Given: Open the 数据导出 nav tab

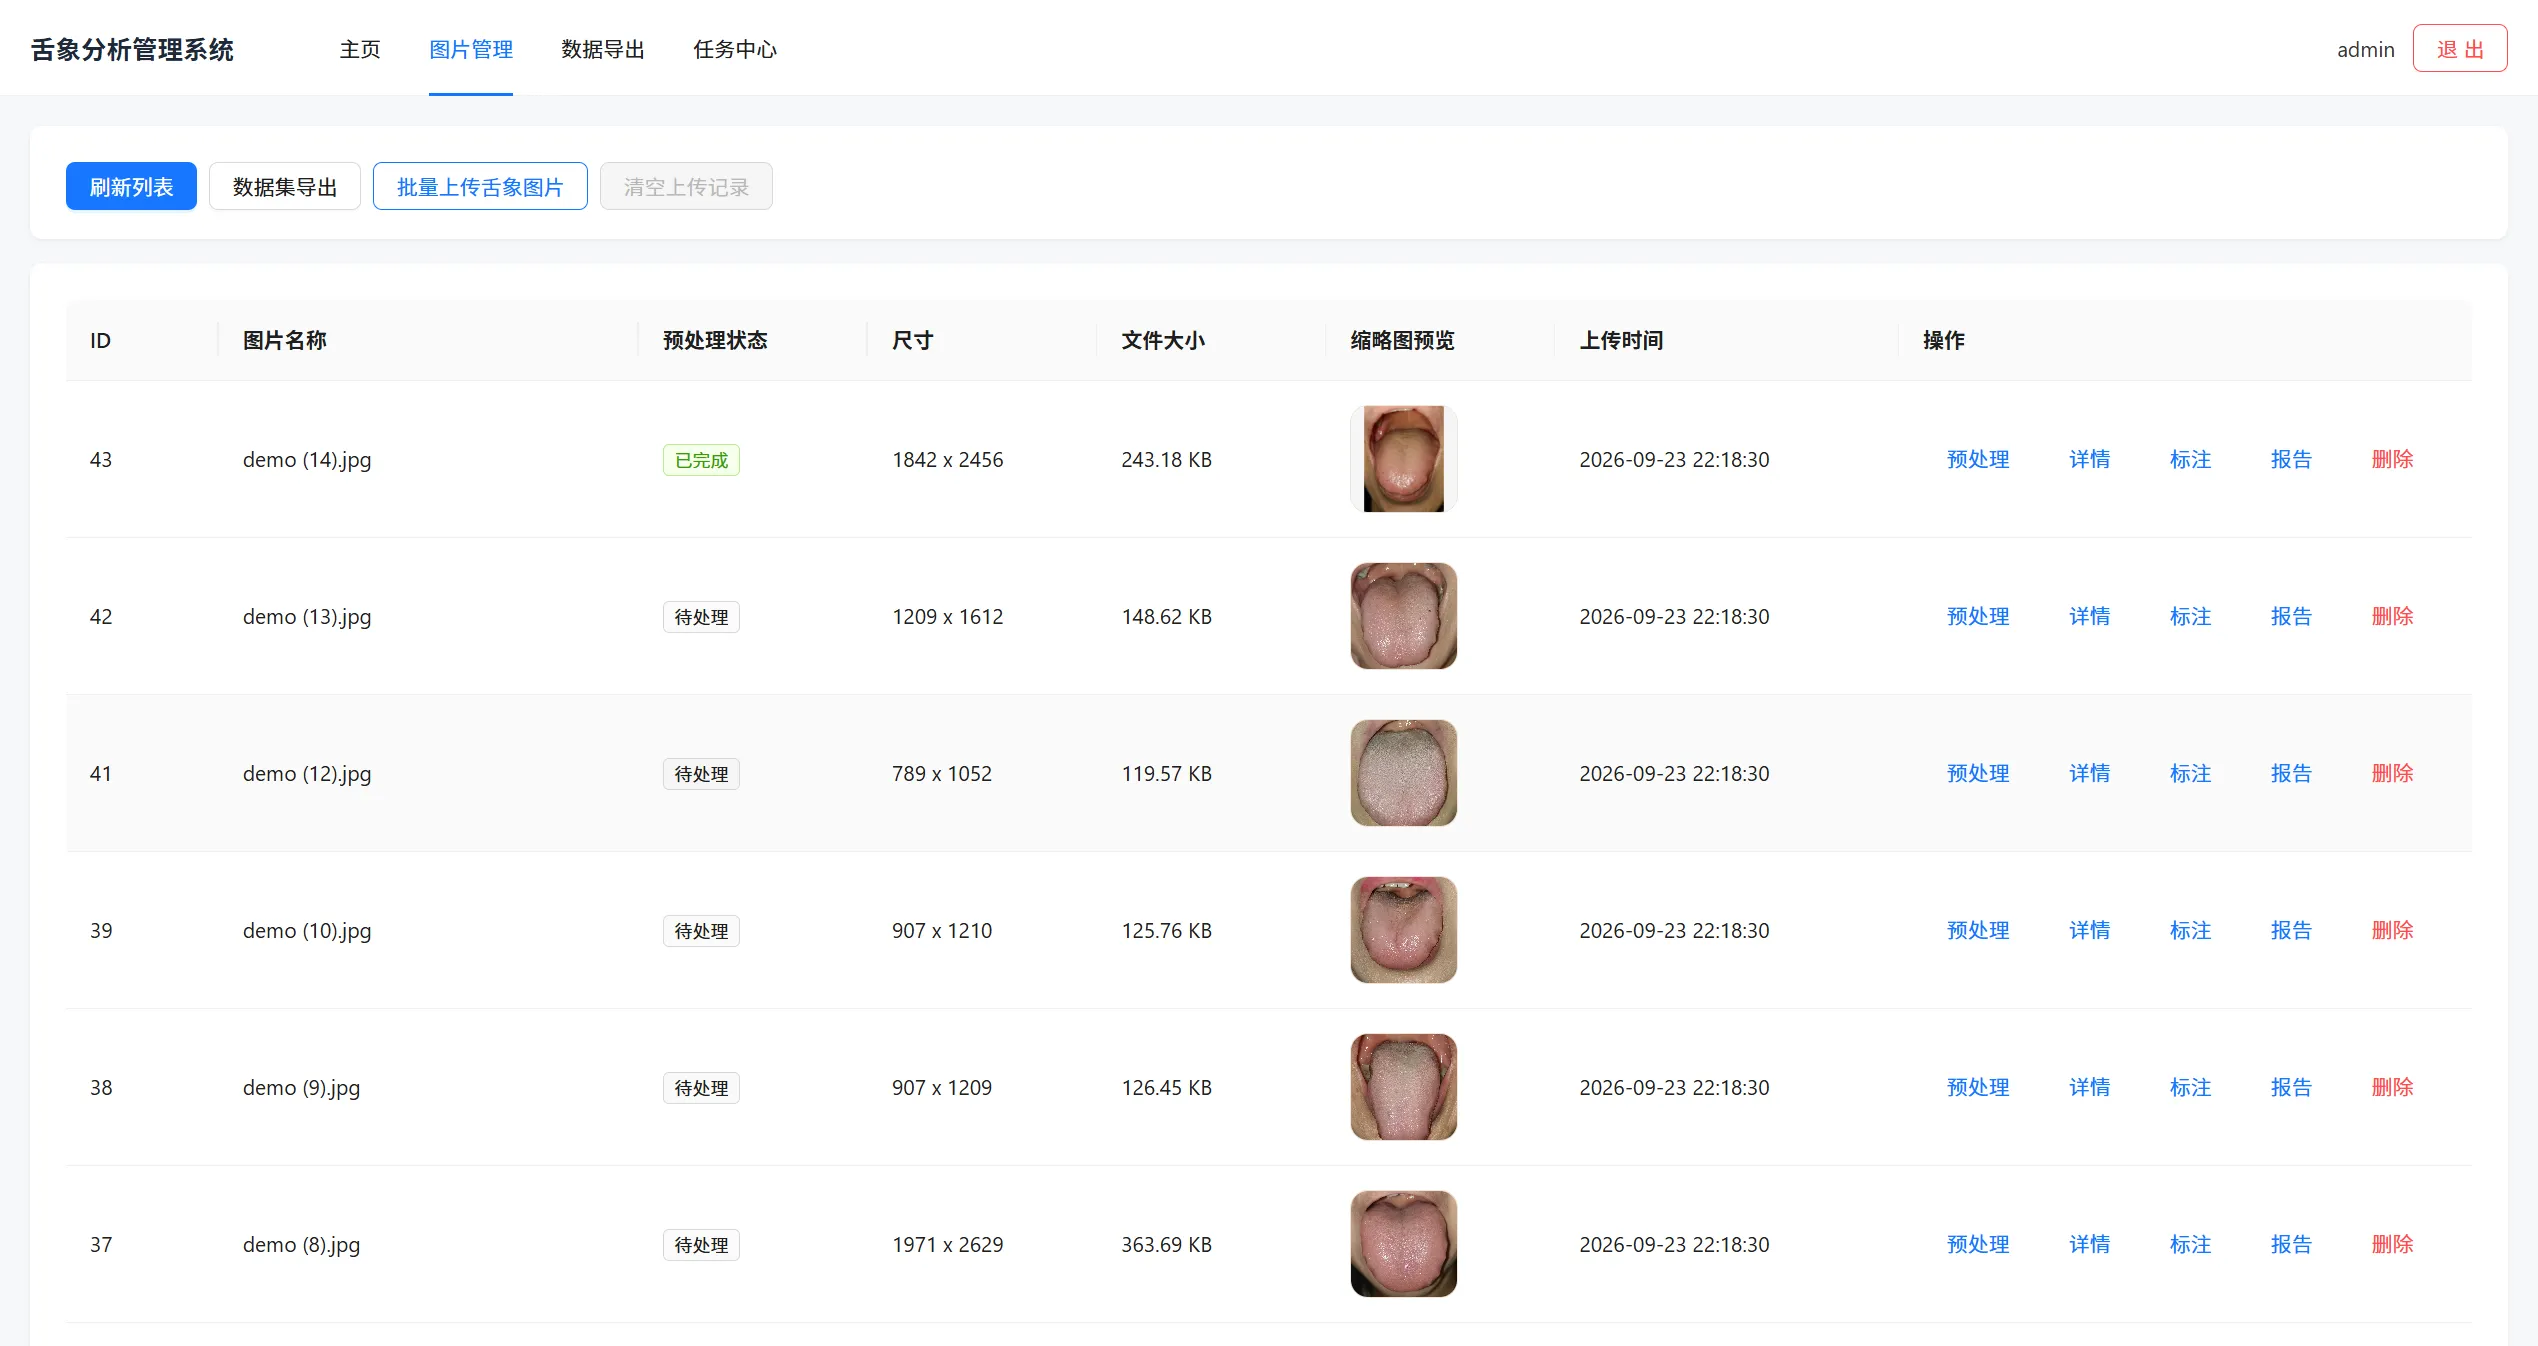Looking at the screenshot, I should tap(603, 49).
